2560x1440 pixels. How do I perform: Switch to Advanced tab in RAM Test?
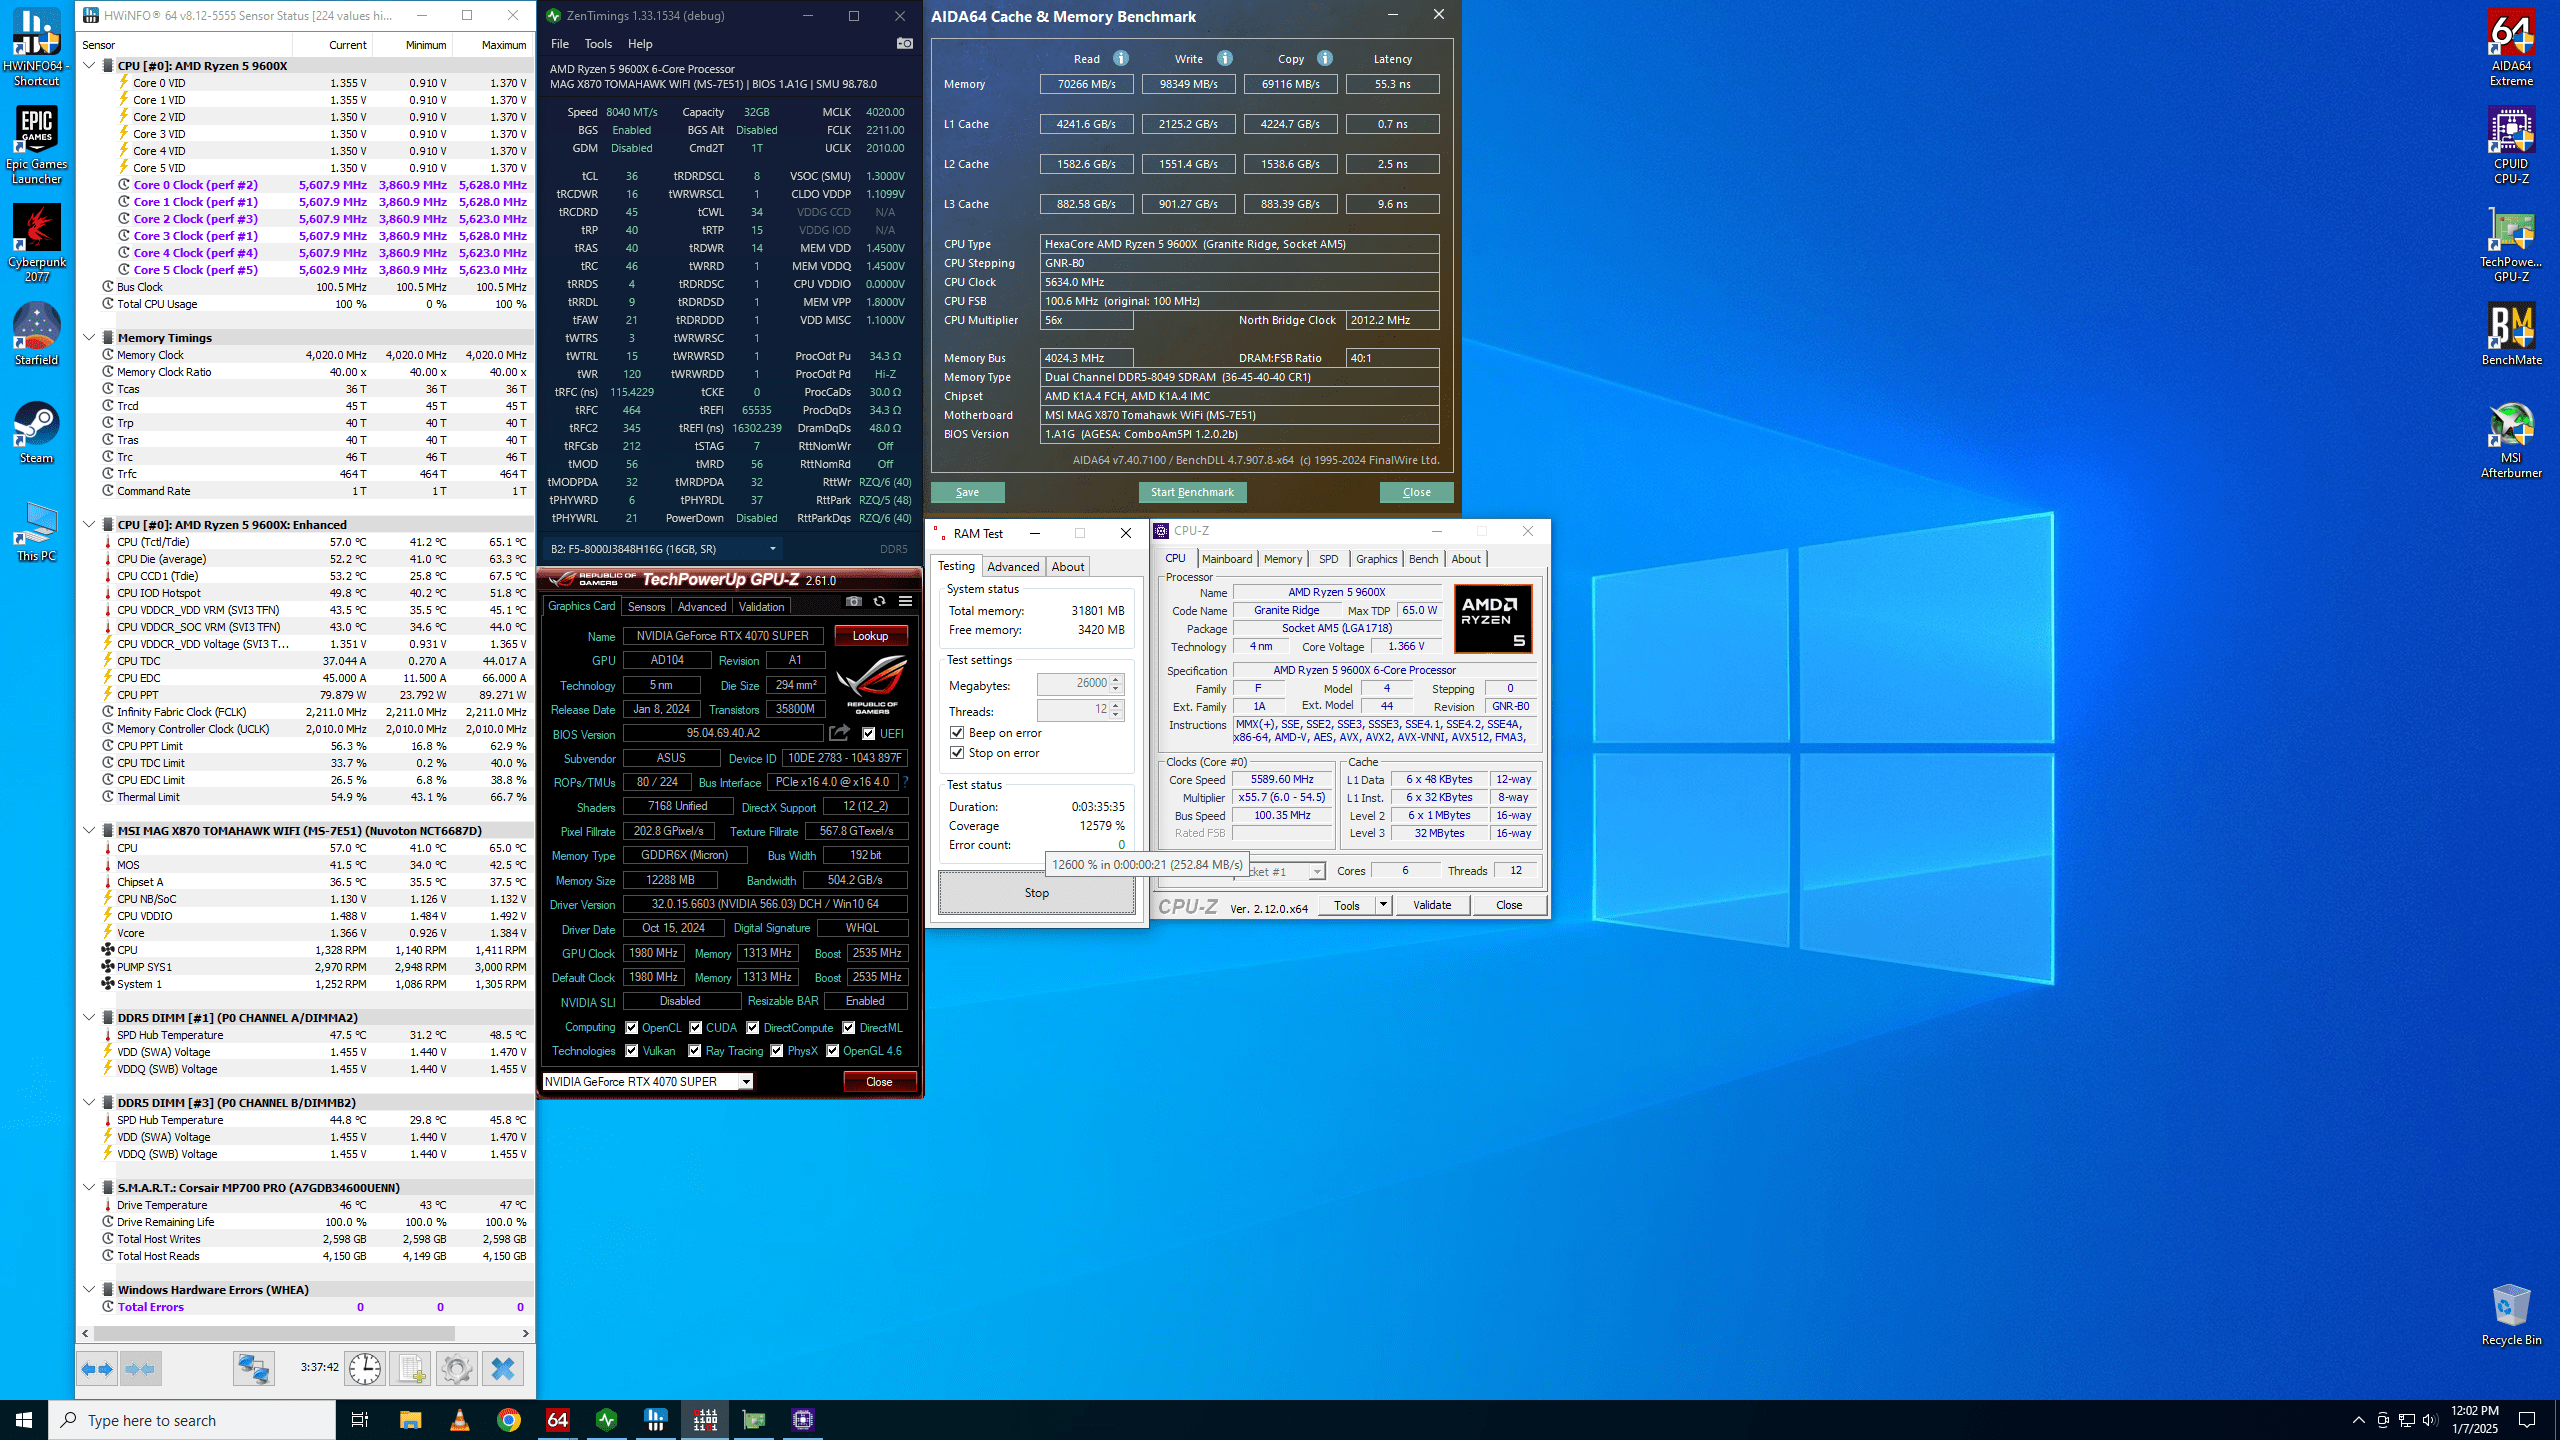(1013, 566)
